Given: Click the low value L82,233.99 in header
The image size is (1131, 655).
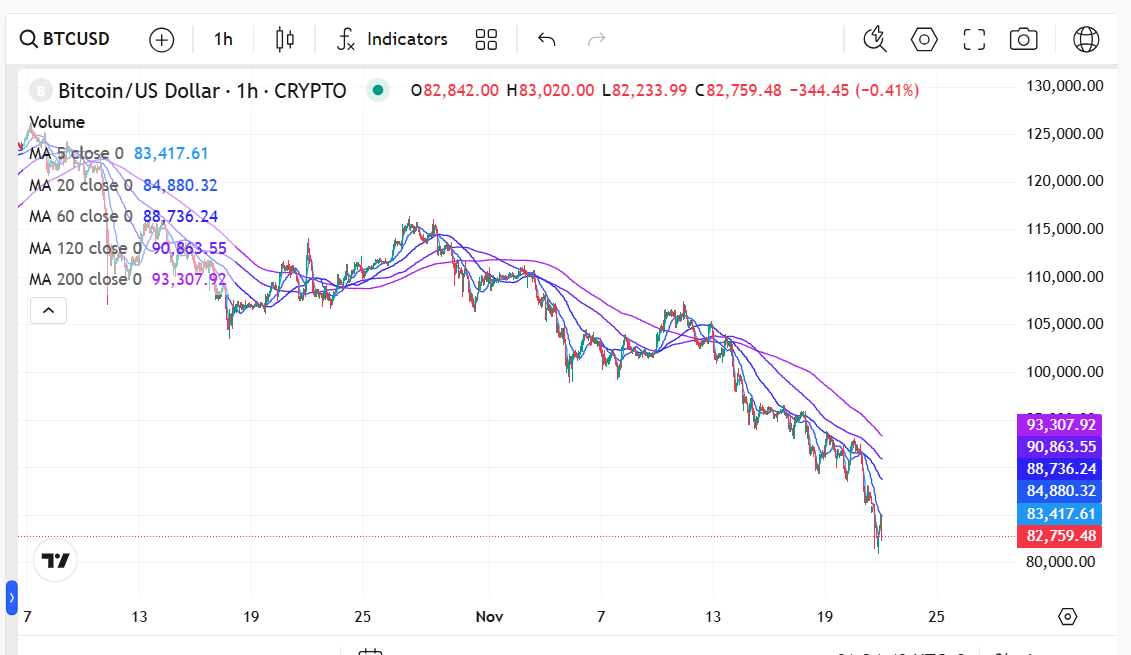Looking at the screenshot, I should 644,91.
